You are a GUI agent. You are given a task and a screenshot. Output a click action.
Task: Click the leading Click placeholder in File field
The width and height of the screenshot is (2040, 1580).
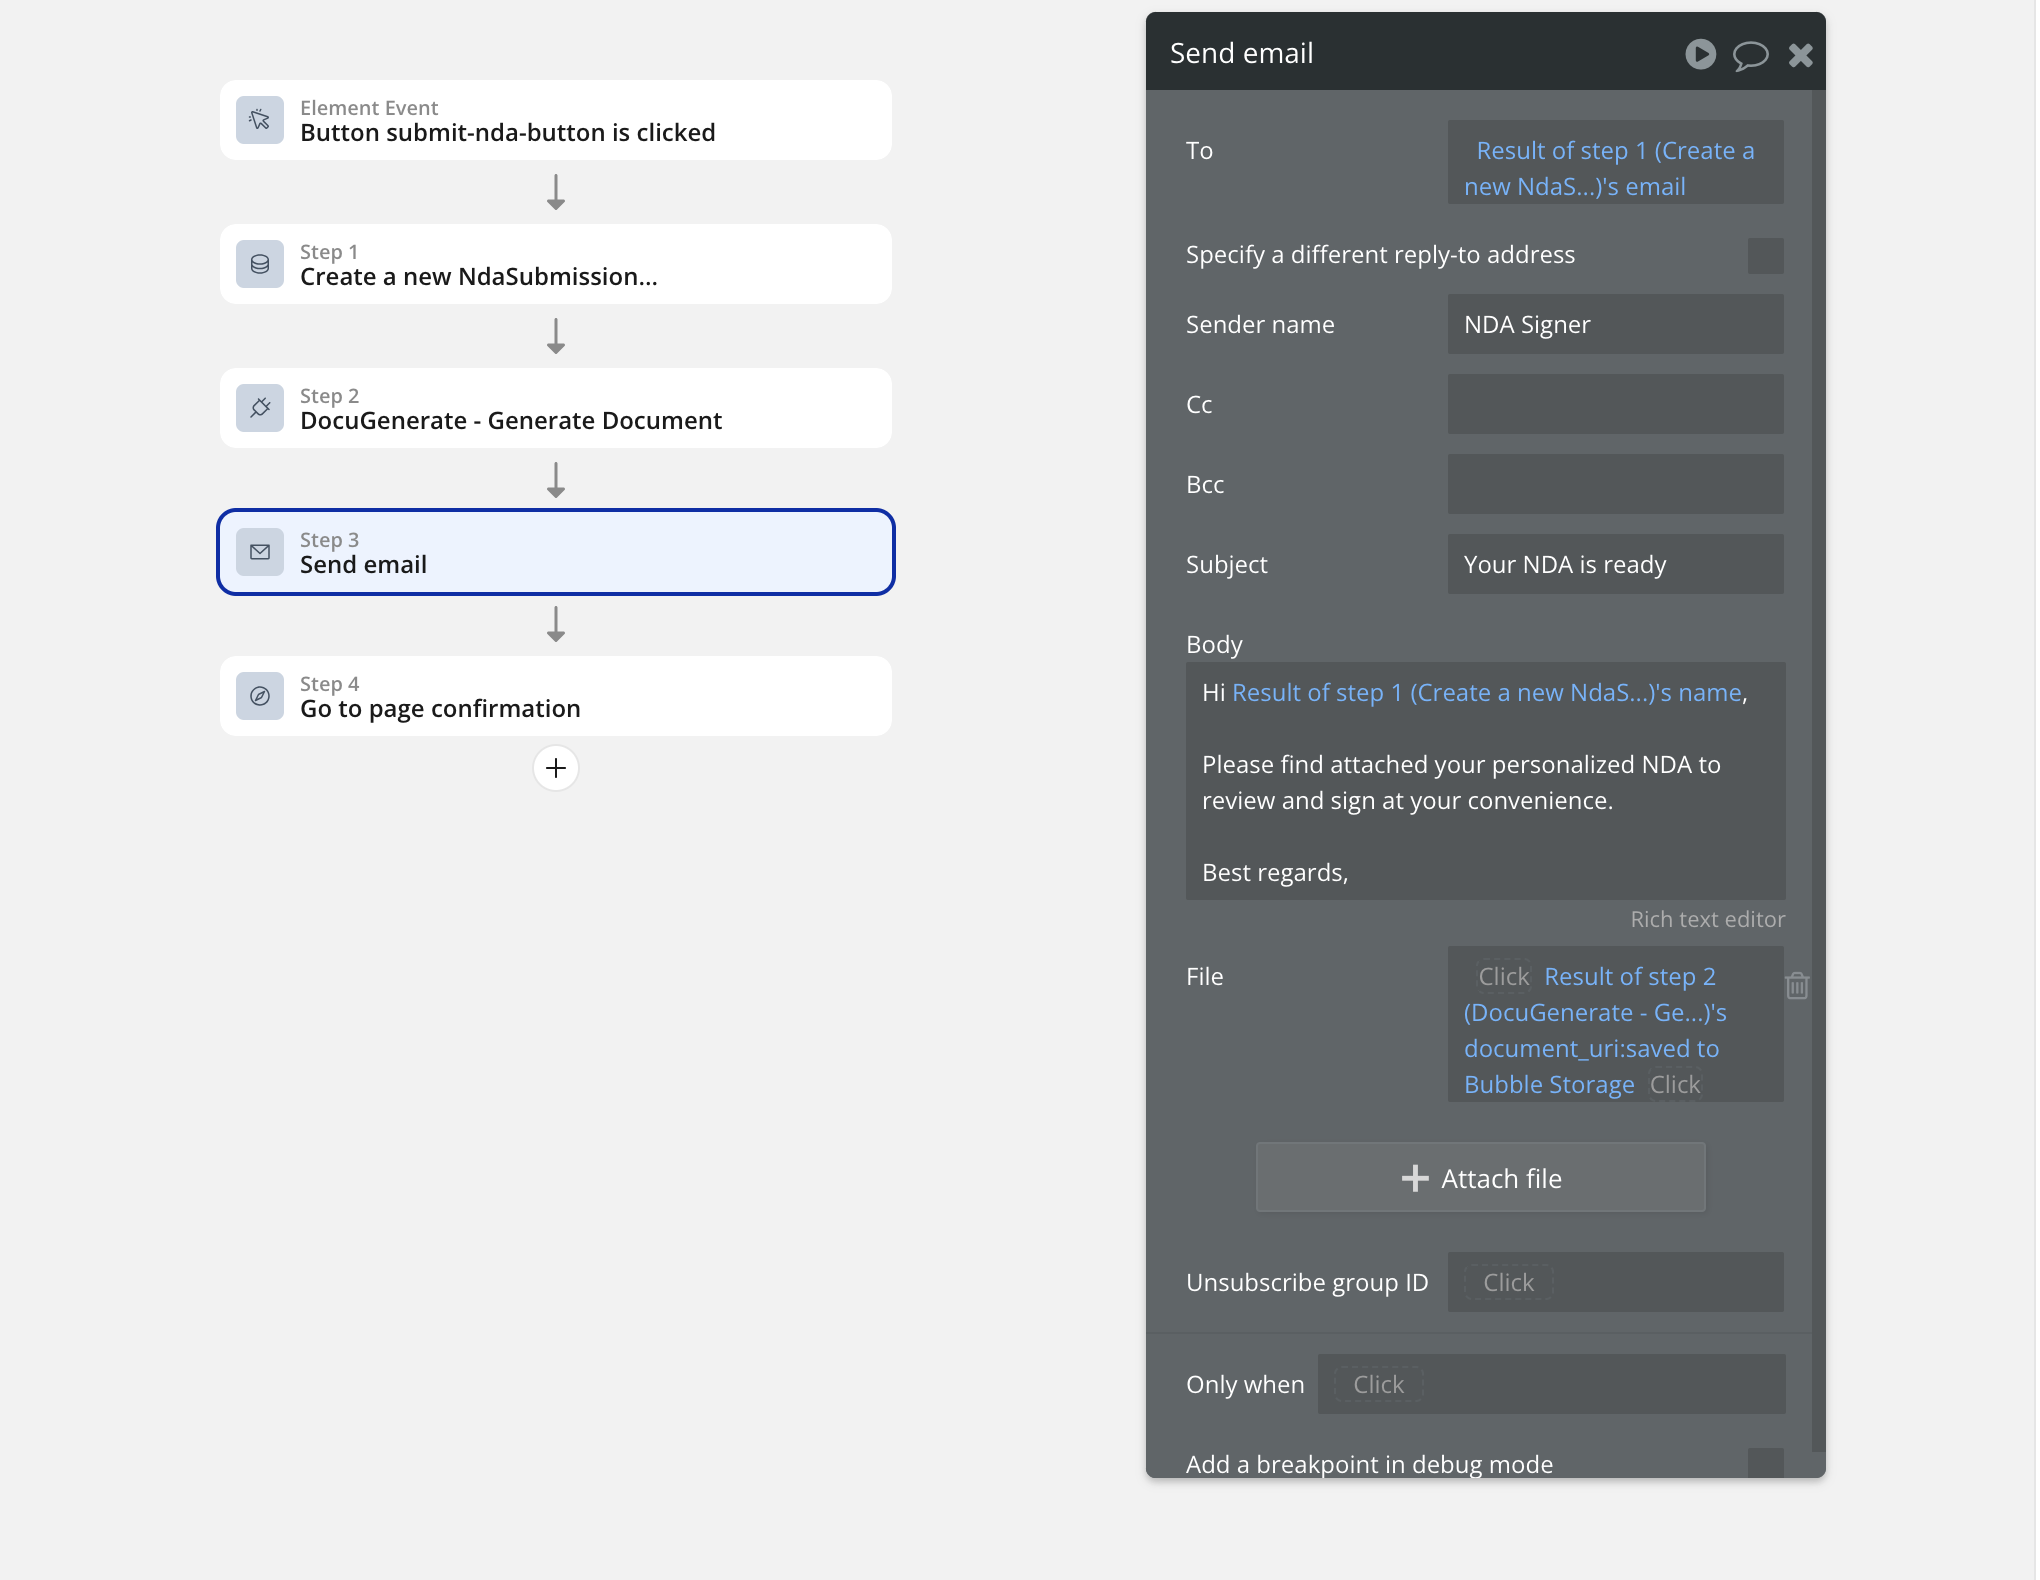click(x=1504, y=976)
